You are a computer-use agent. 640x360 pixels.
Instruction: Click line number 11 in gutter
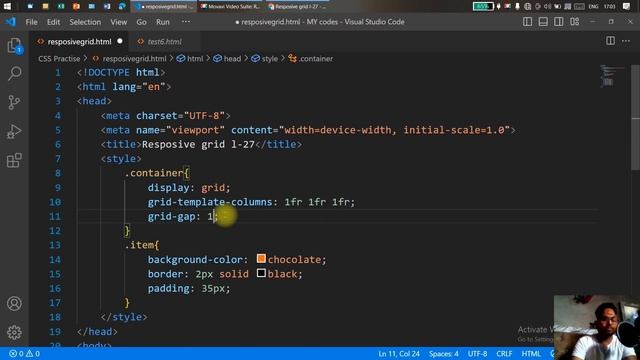(55, 216)
